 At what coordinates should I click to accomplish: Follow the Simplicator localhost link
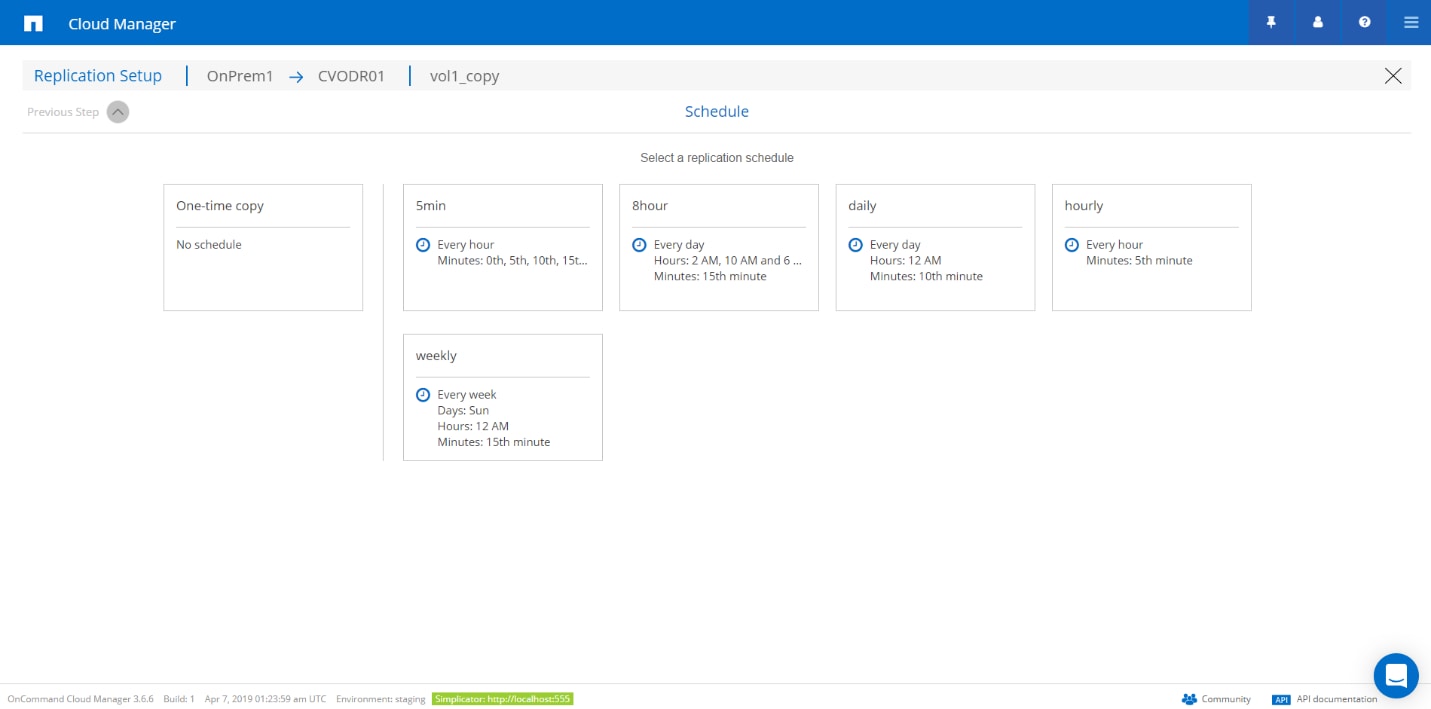coord(503,699)
